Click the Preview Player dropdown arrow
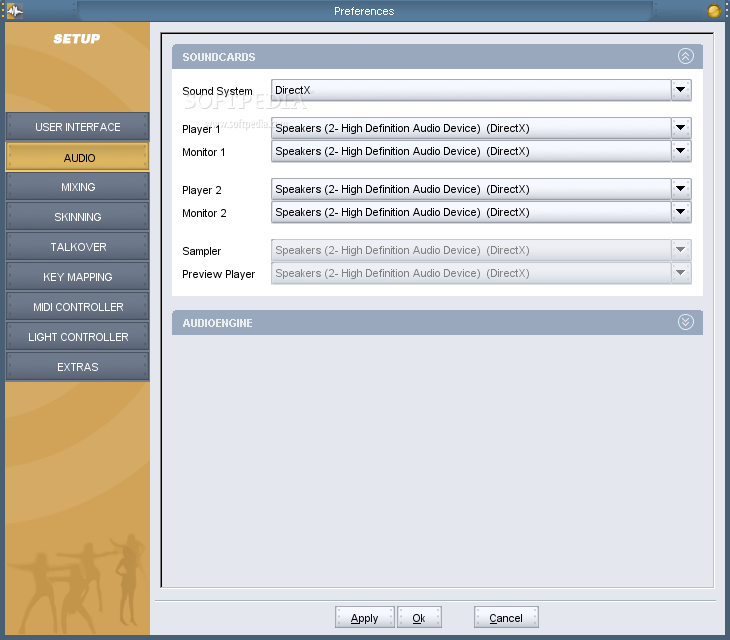Viewport: 730px width, 640px height. tap(681, 273)
